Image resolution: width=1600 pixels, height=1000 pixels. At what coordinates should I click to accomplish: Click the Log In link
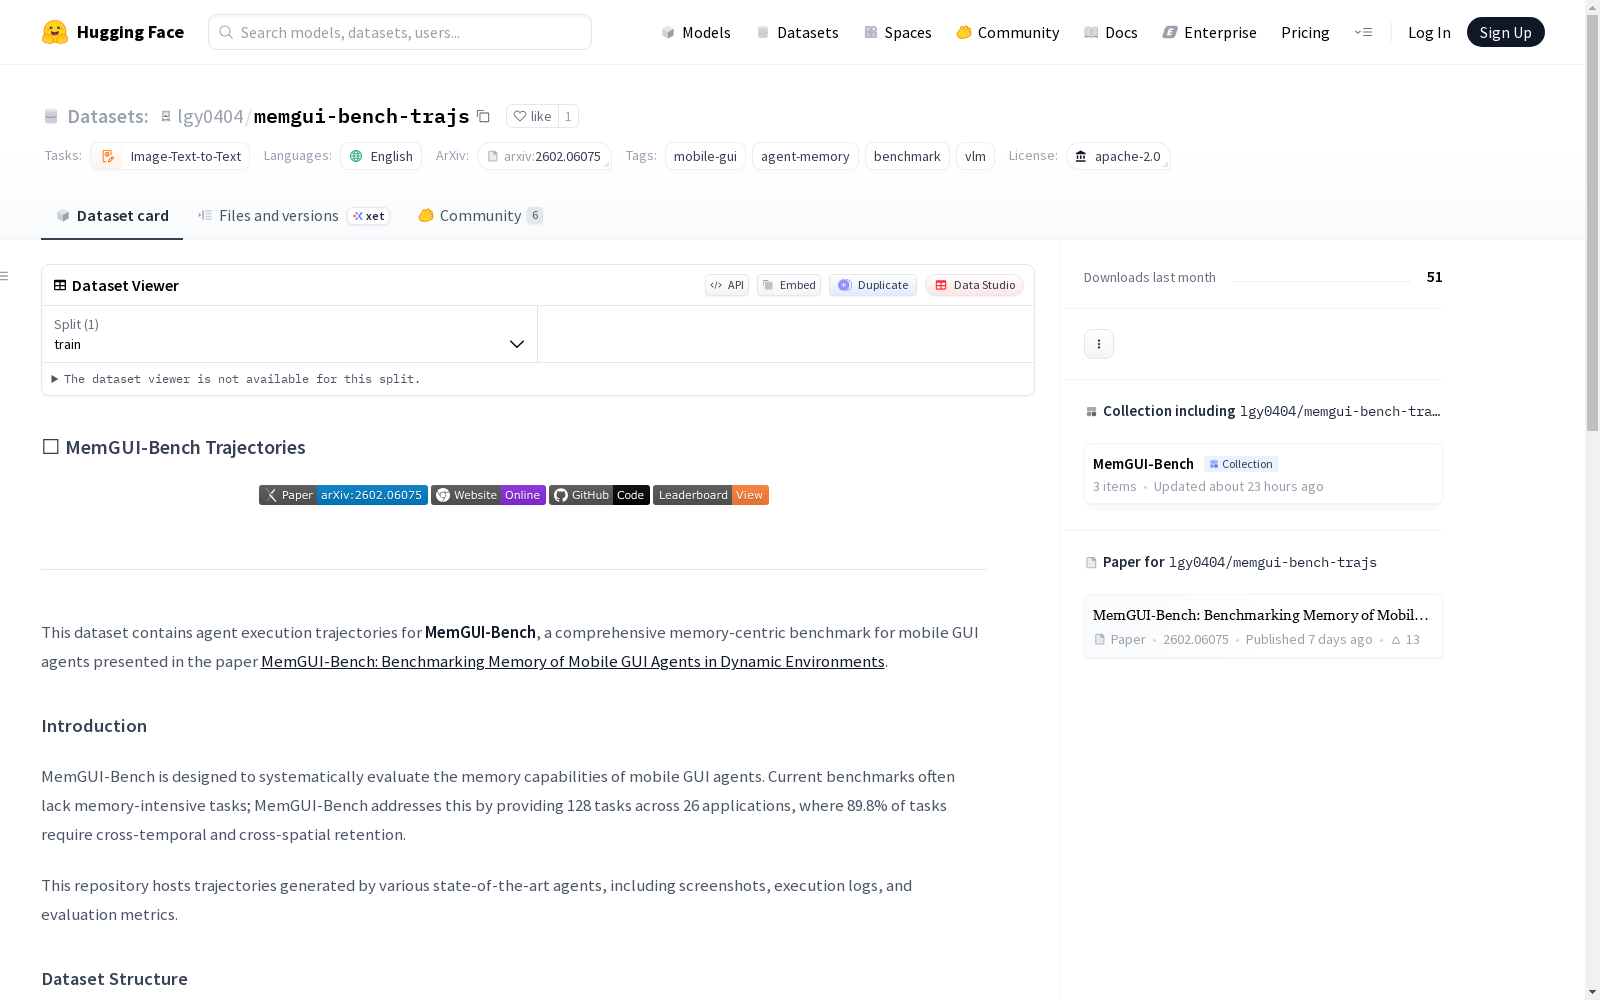point(1429,32)
